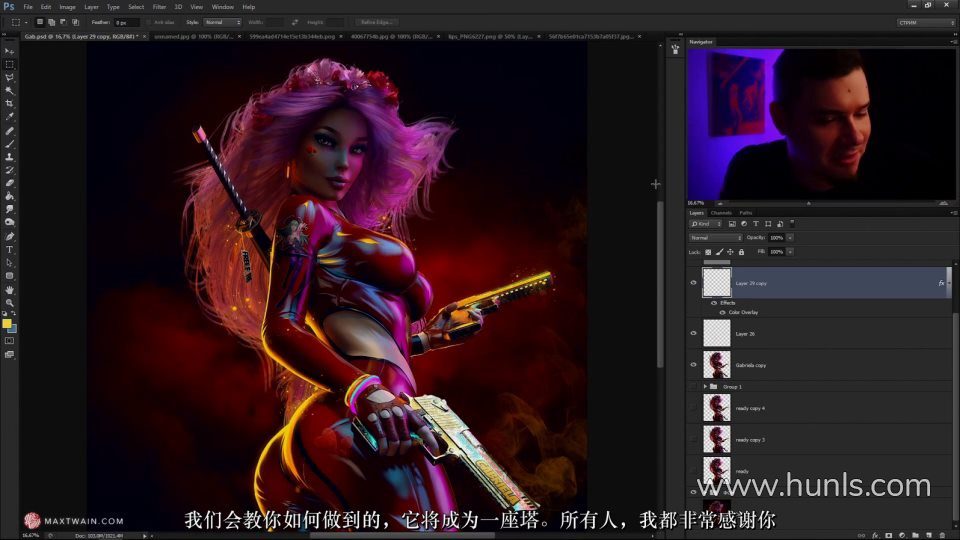
Task: Hide the Gabriela copy layer
Action: click(x=693, y=365)
